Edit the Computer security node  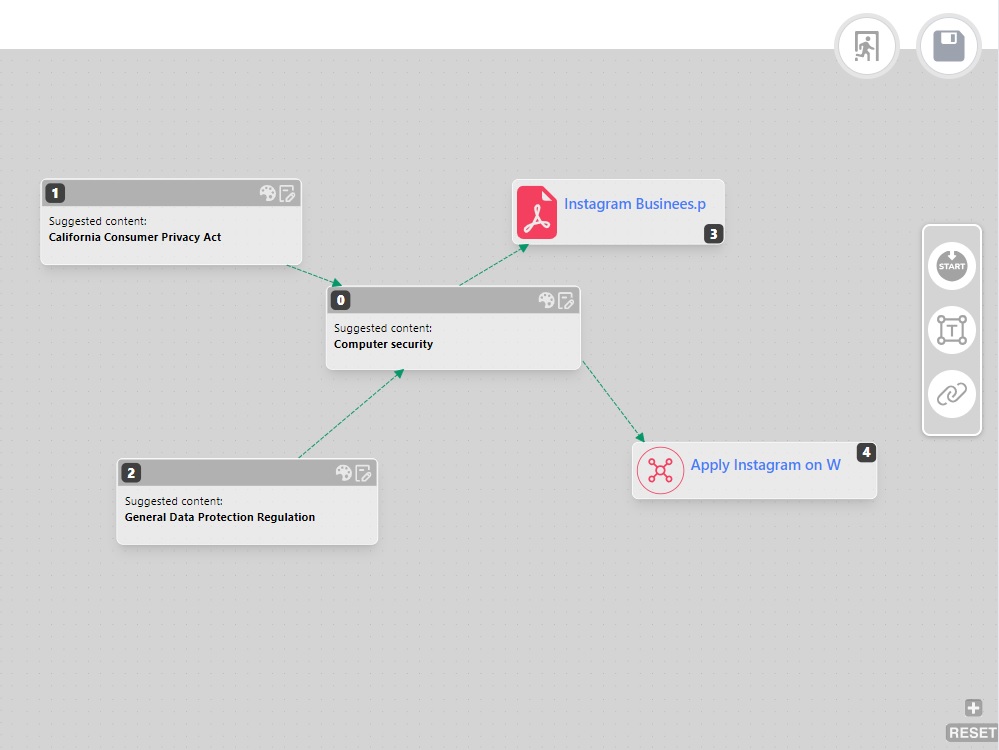(566, 300)
